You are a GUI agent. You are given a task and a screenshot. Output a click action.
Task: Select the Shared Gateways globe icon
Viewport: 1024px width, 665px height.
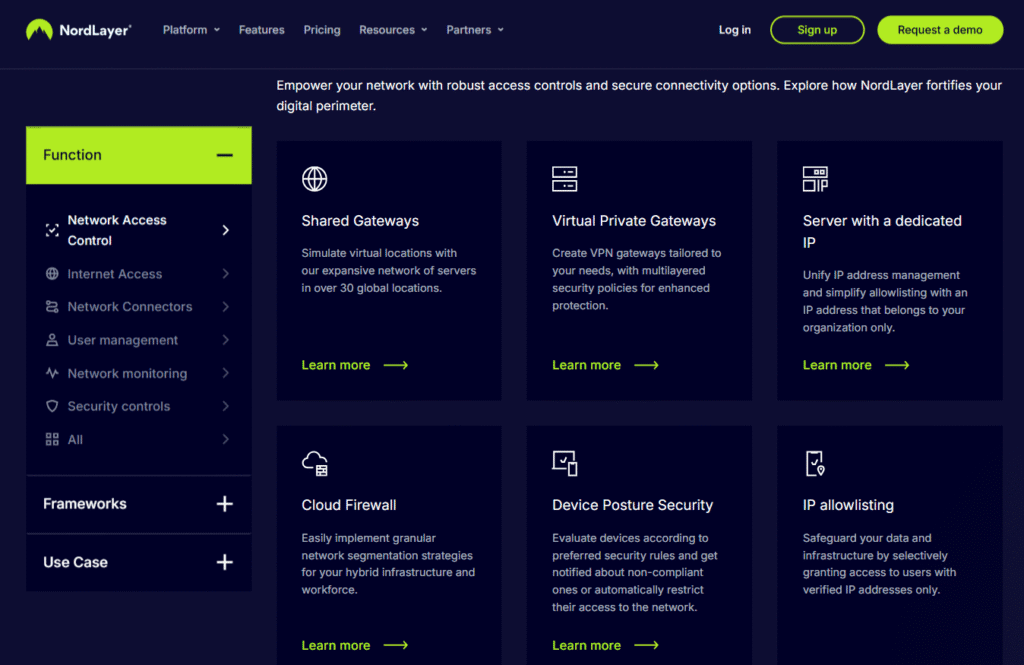[x=314, y=178]
